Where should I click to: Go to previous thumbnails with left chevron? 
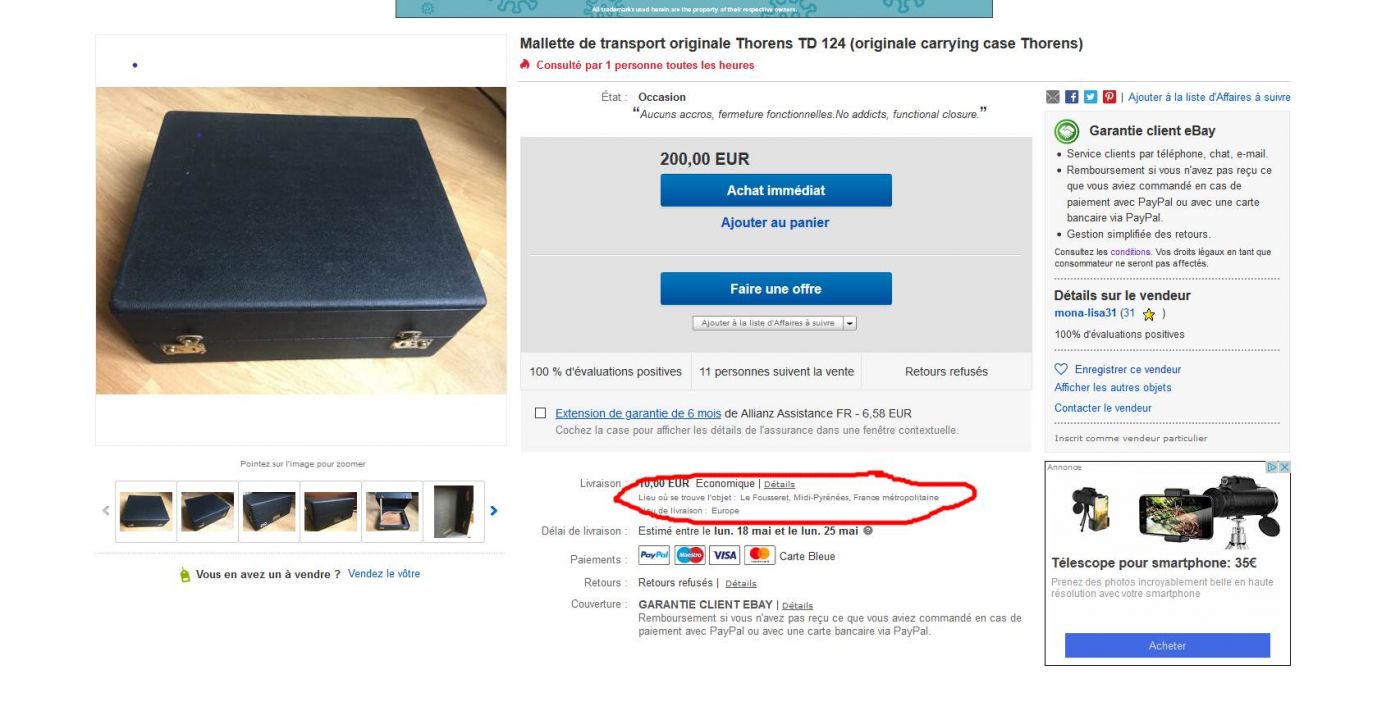[107, 511]
